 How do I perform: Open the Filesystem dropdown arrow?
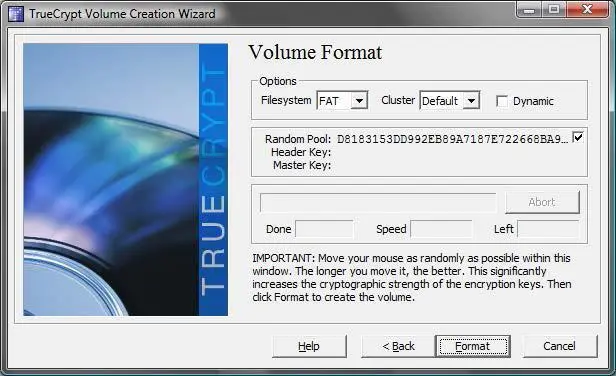click(x=359, y=101)
